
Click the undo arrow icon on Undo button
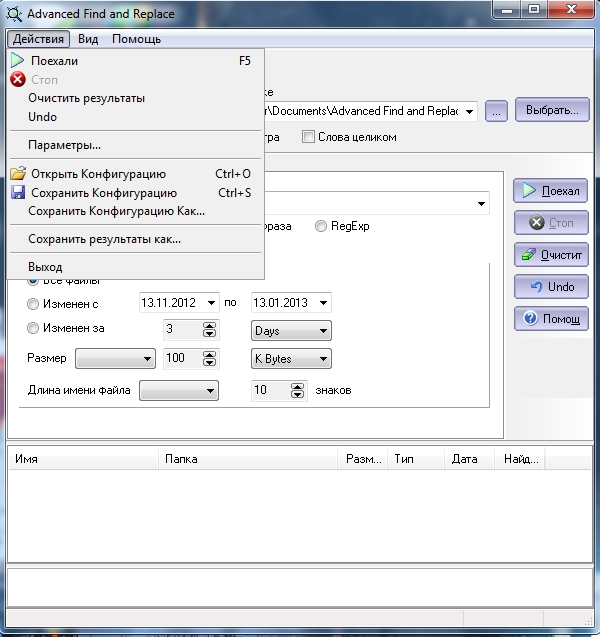(x=537, y=287)
